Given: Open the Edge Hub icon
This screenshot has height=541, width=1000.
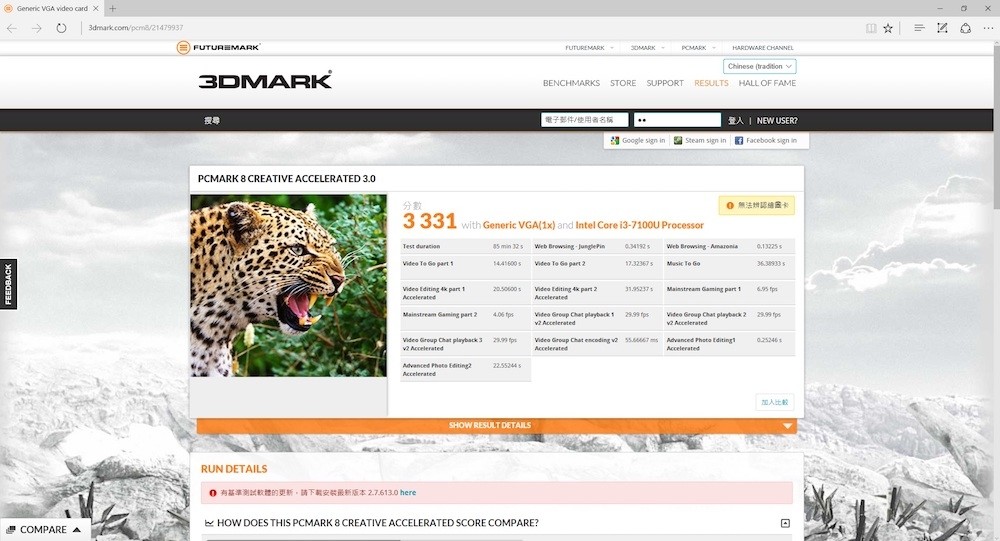Looking at the screenshot, I should point(919,28).
